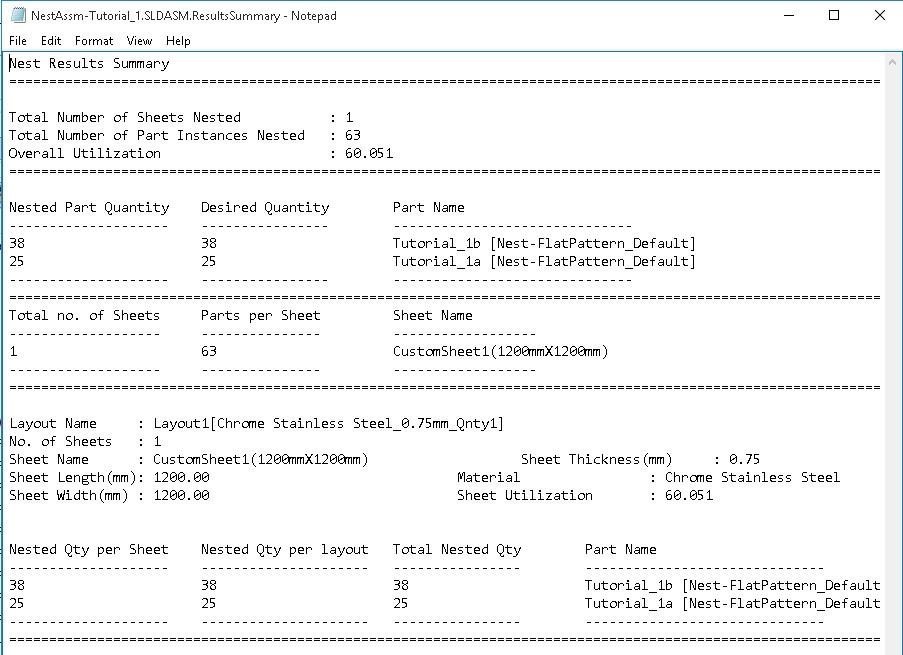Click the Sheet Thickness value 0.75
903x655 pixels.
[x=745, y=459]
